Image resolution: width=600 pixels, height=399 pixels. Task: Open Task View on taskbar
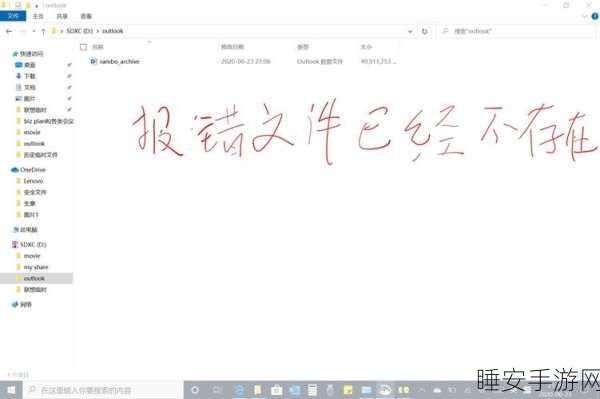tap(217, 390)
